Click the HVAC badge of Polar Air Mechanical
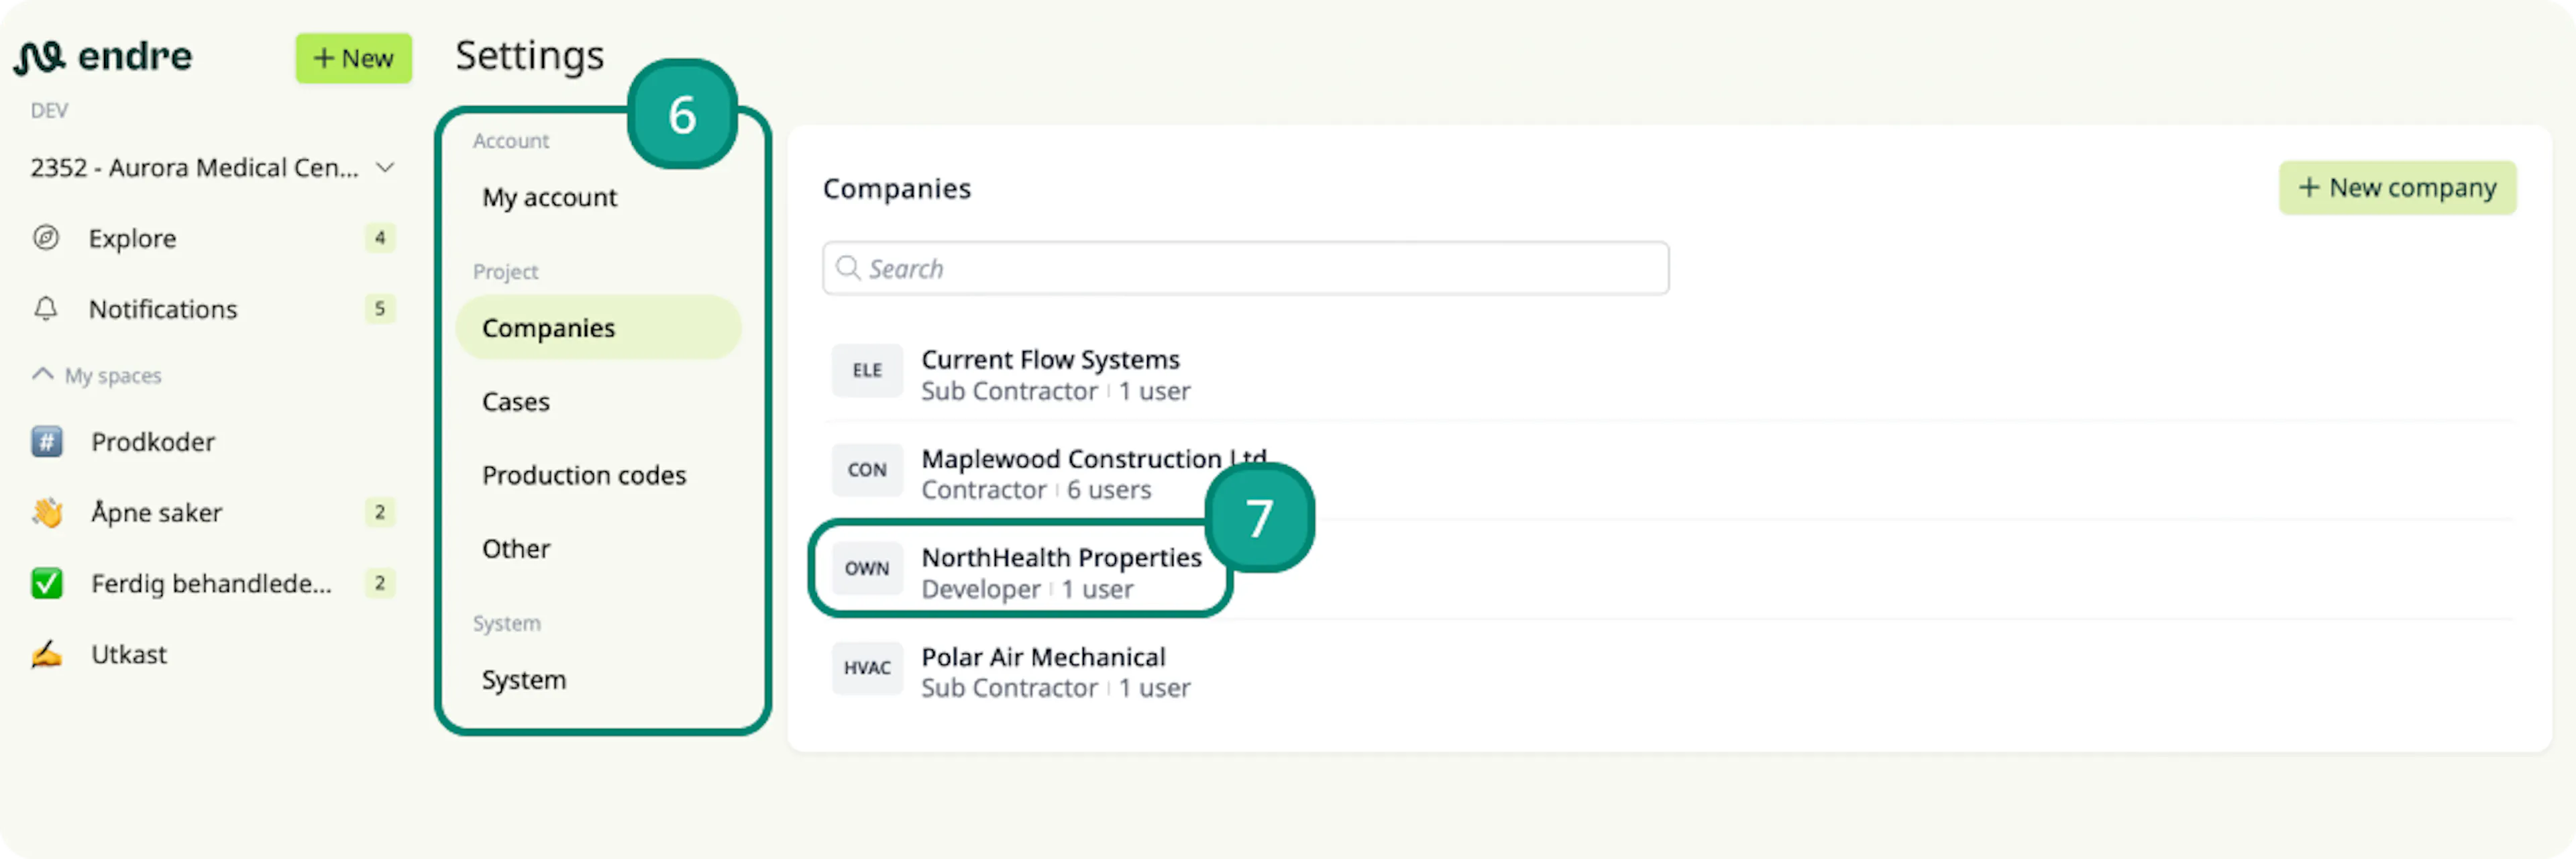This screenshot has width=2576, height=859. click(867, 668)
